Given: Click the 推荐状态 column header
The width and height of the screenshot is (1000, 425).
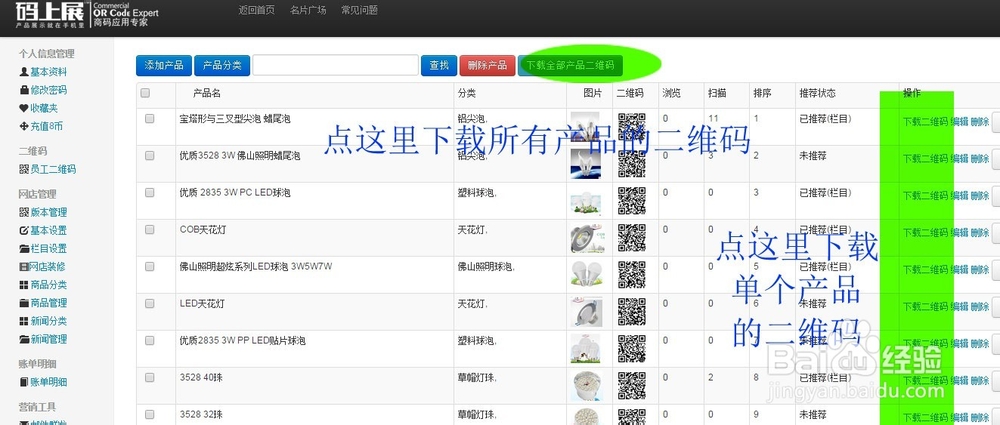Looking at the screenshot, I should click(818, 93).
